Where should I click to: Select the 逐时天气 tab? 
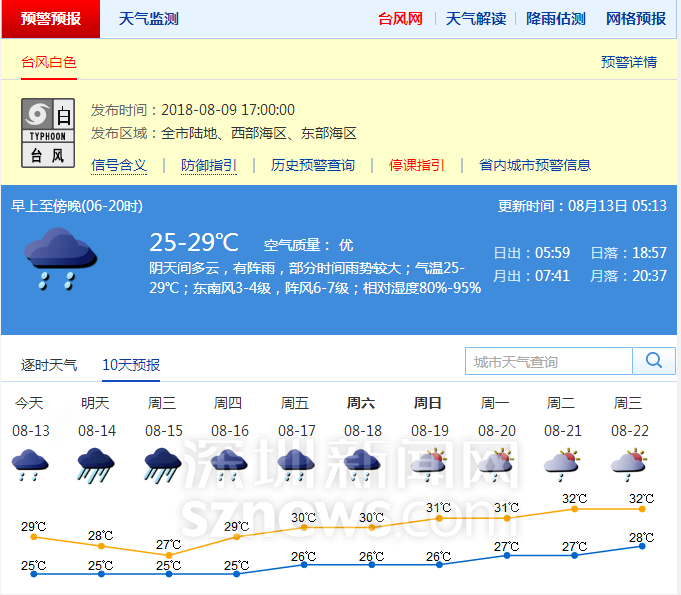coord(49,365)
